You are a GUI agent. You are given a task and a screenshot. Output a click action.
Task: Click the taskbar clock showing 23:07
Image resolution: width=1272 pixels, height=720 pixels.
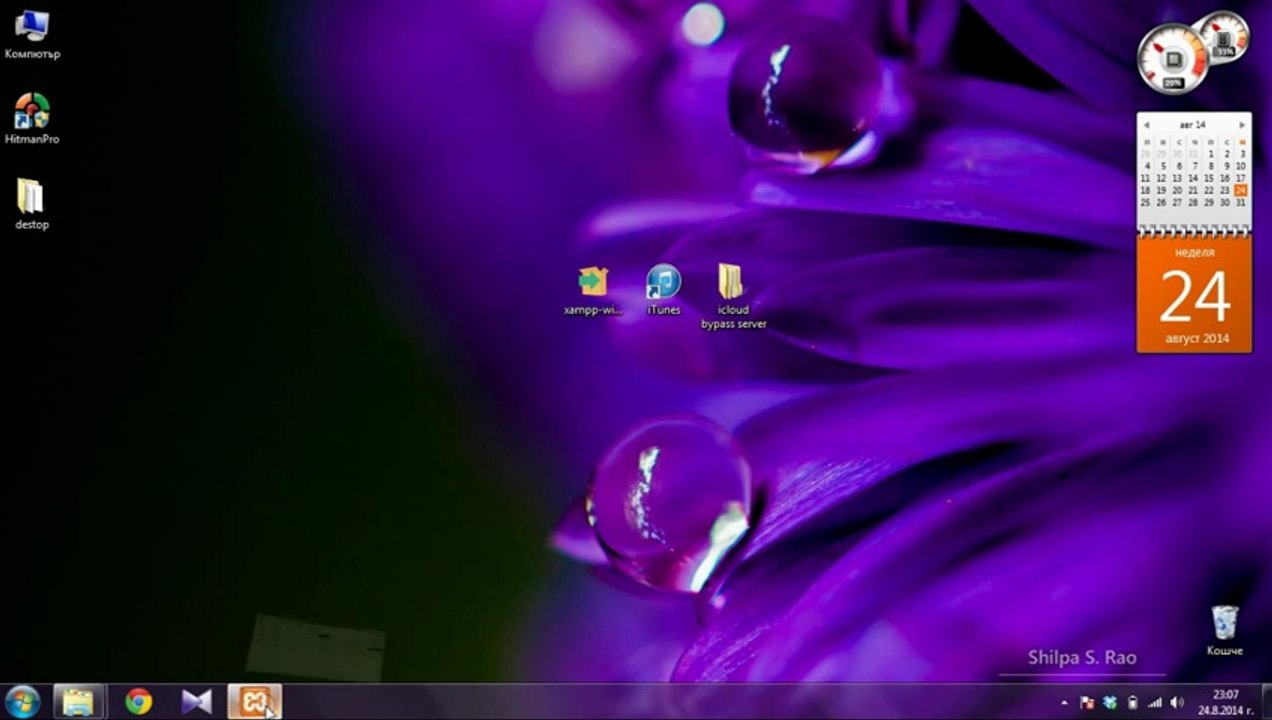[x=1226, y=702]
